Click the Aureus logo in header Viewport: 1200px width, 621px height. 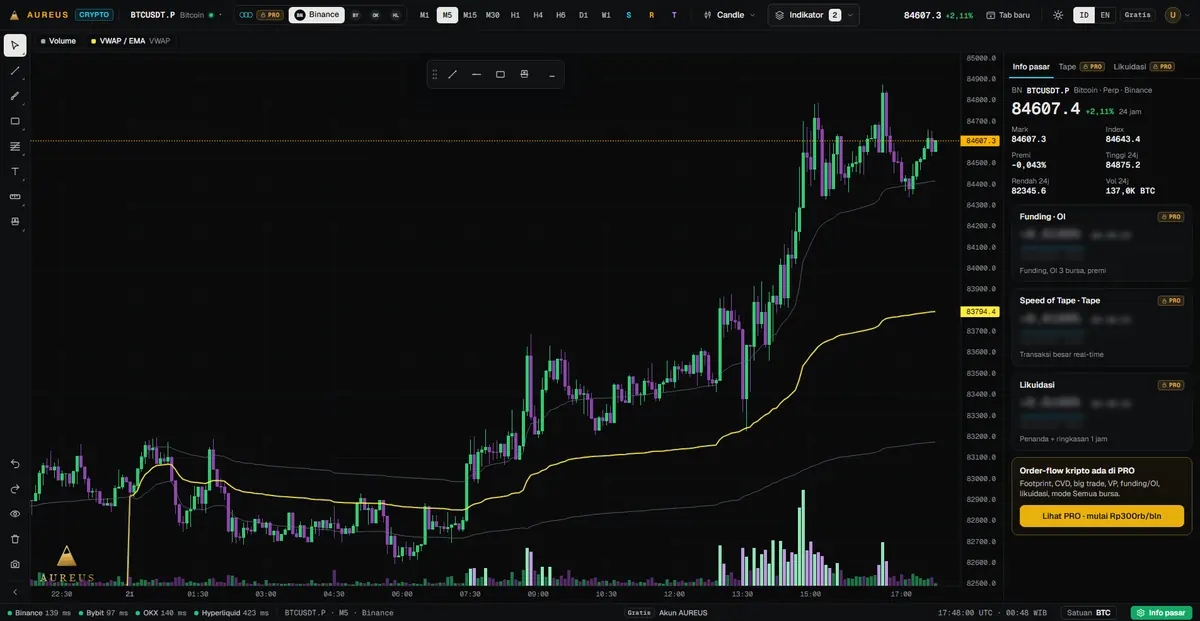[40, 15]
